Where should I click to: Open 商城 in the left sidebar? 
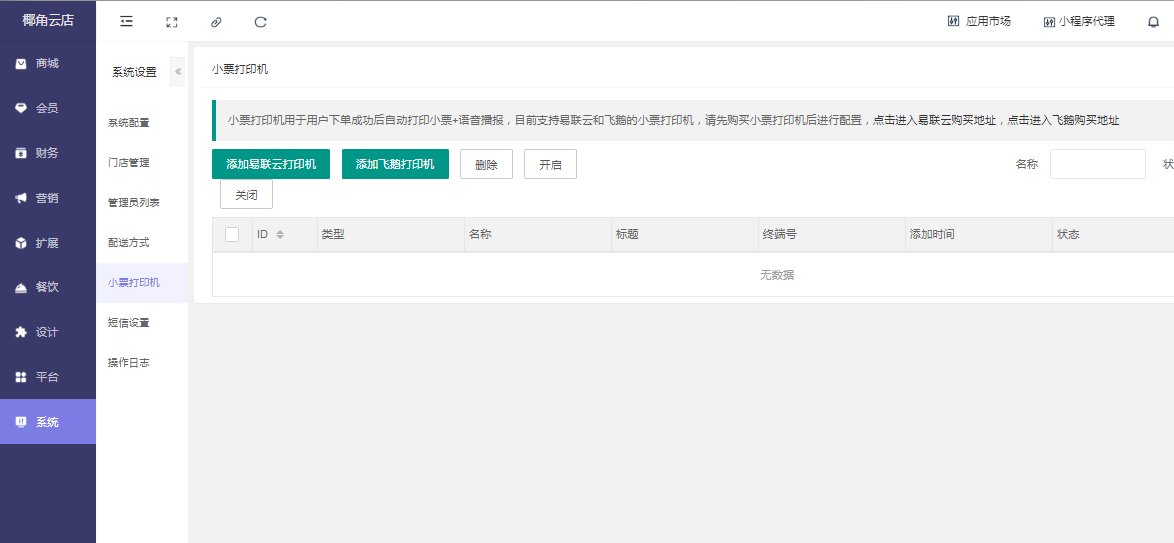(47, 64)
